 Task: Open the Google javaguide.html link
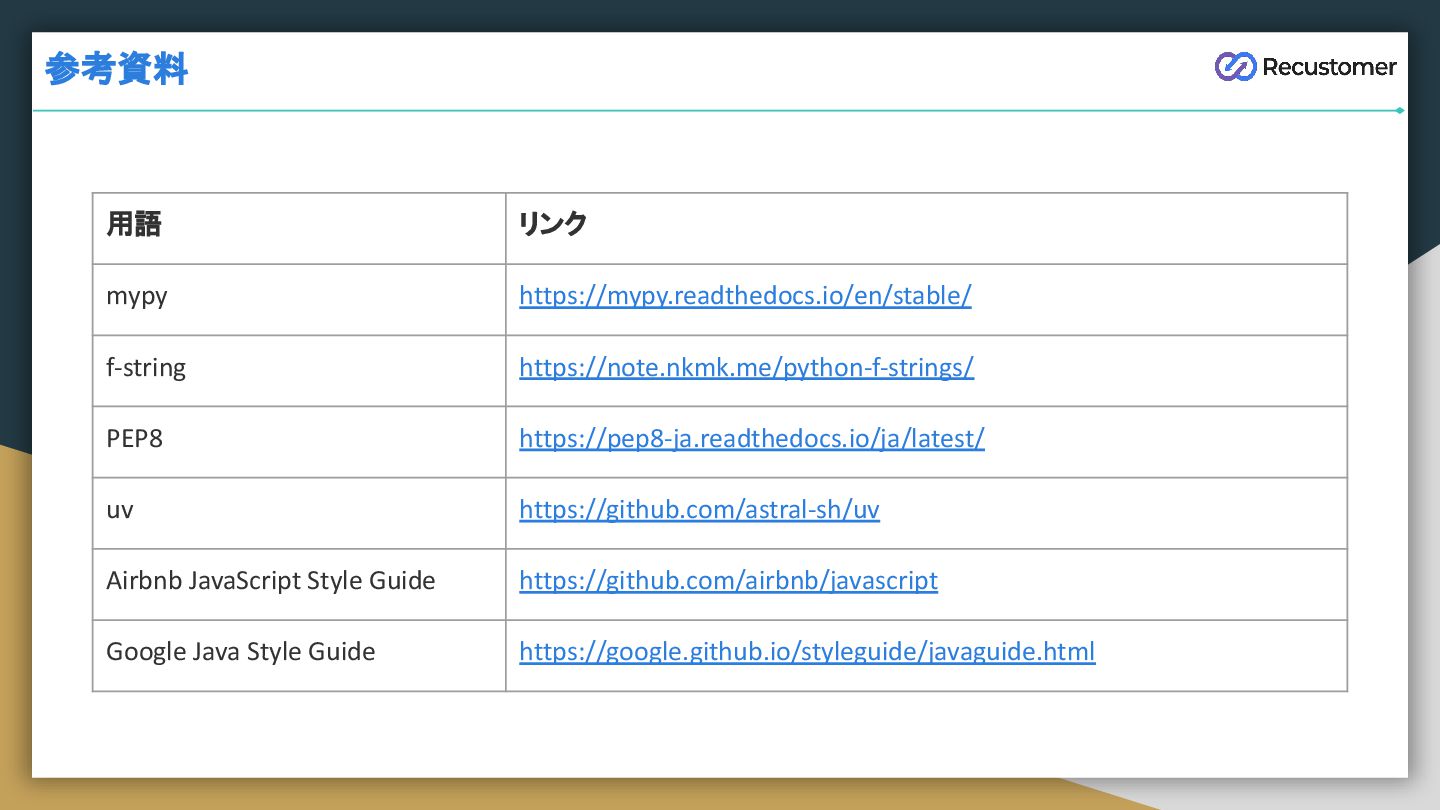(807, 651)
